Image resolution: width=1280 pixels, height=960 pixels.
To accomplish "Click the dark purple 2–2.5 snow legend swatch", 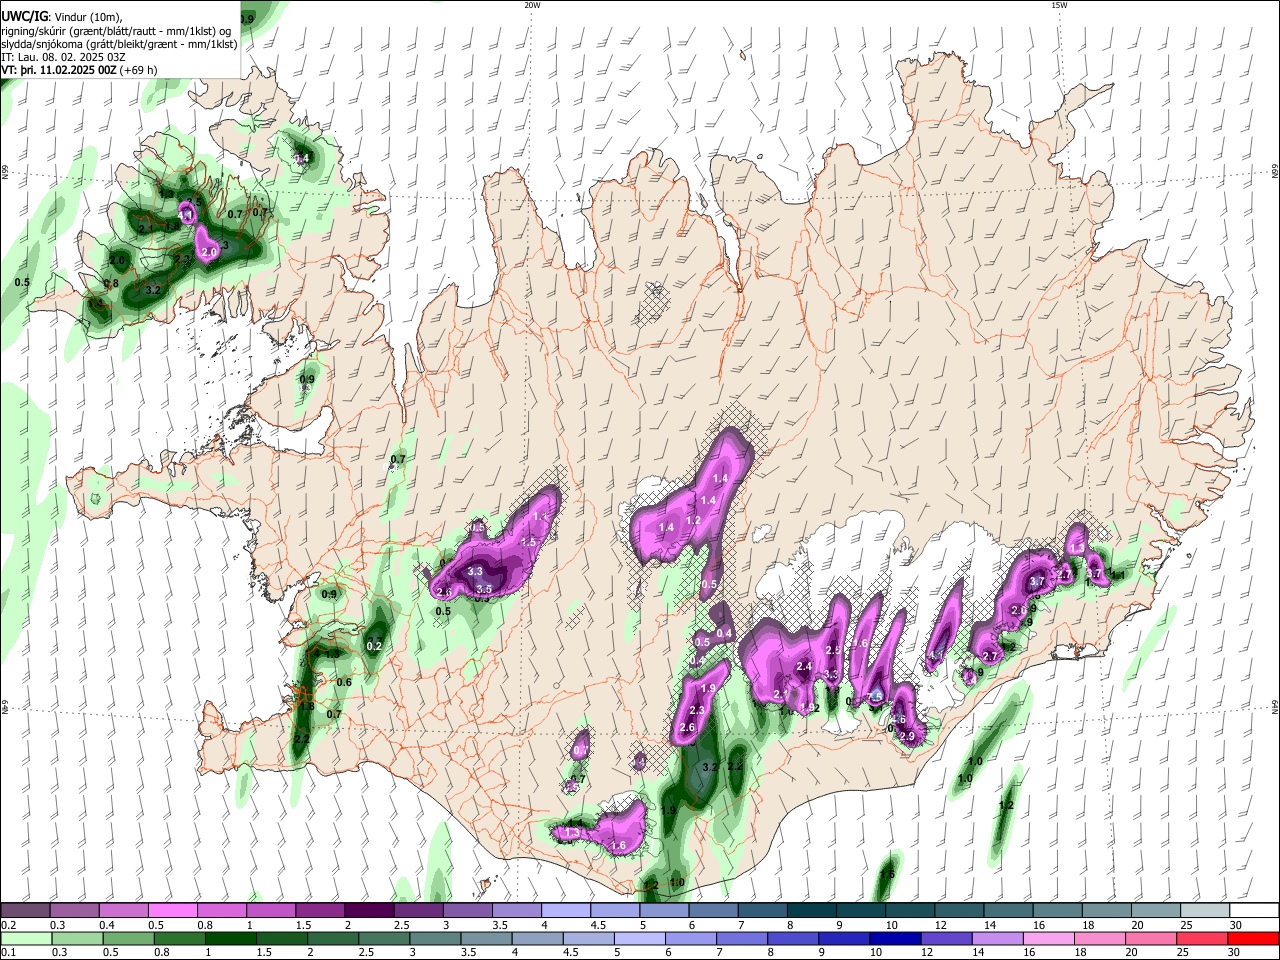I will click(368, 911).
